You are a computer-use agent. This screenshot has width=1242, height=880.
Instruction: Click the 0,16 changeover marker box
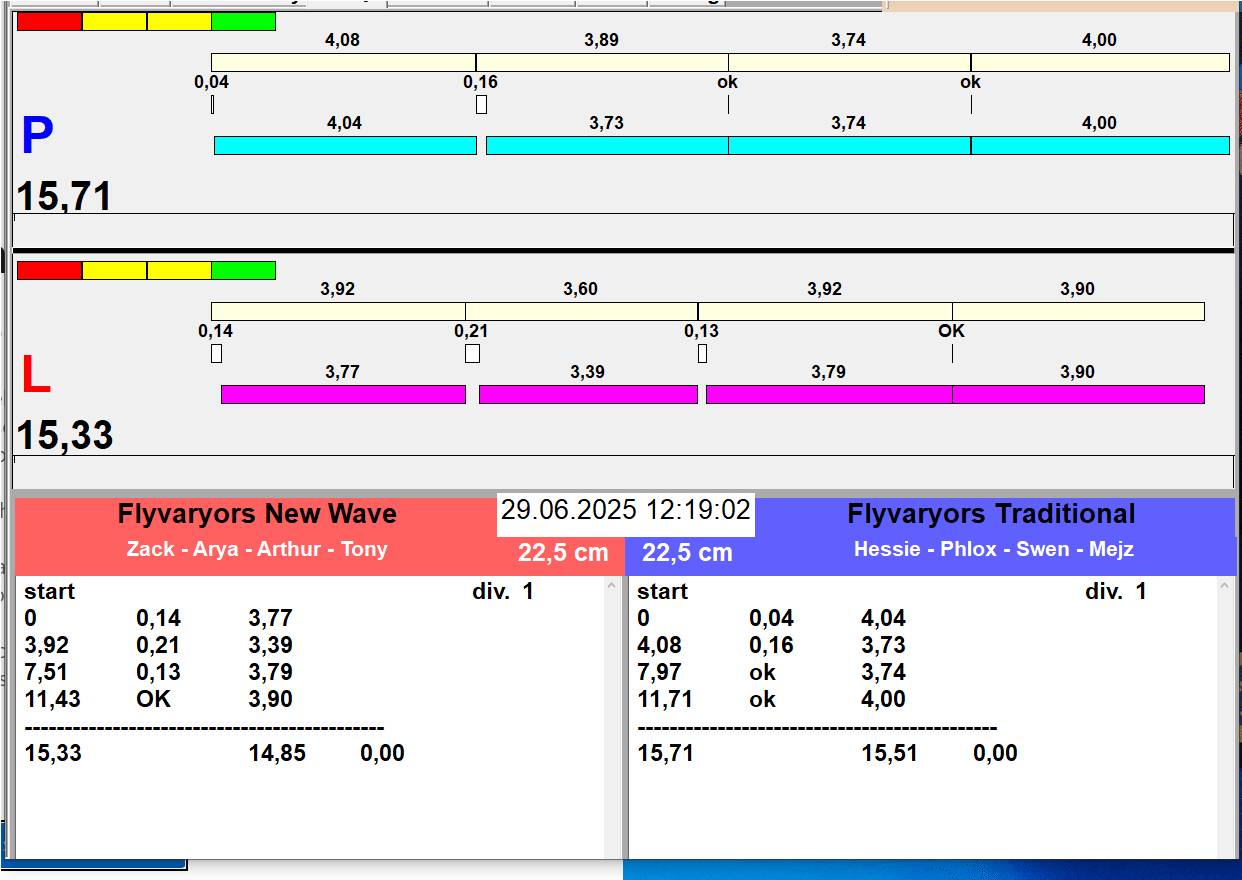coord(481,104)
